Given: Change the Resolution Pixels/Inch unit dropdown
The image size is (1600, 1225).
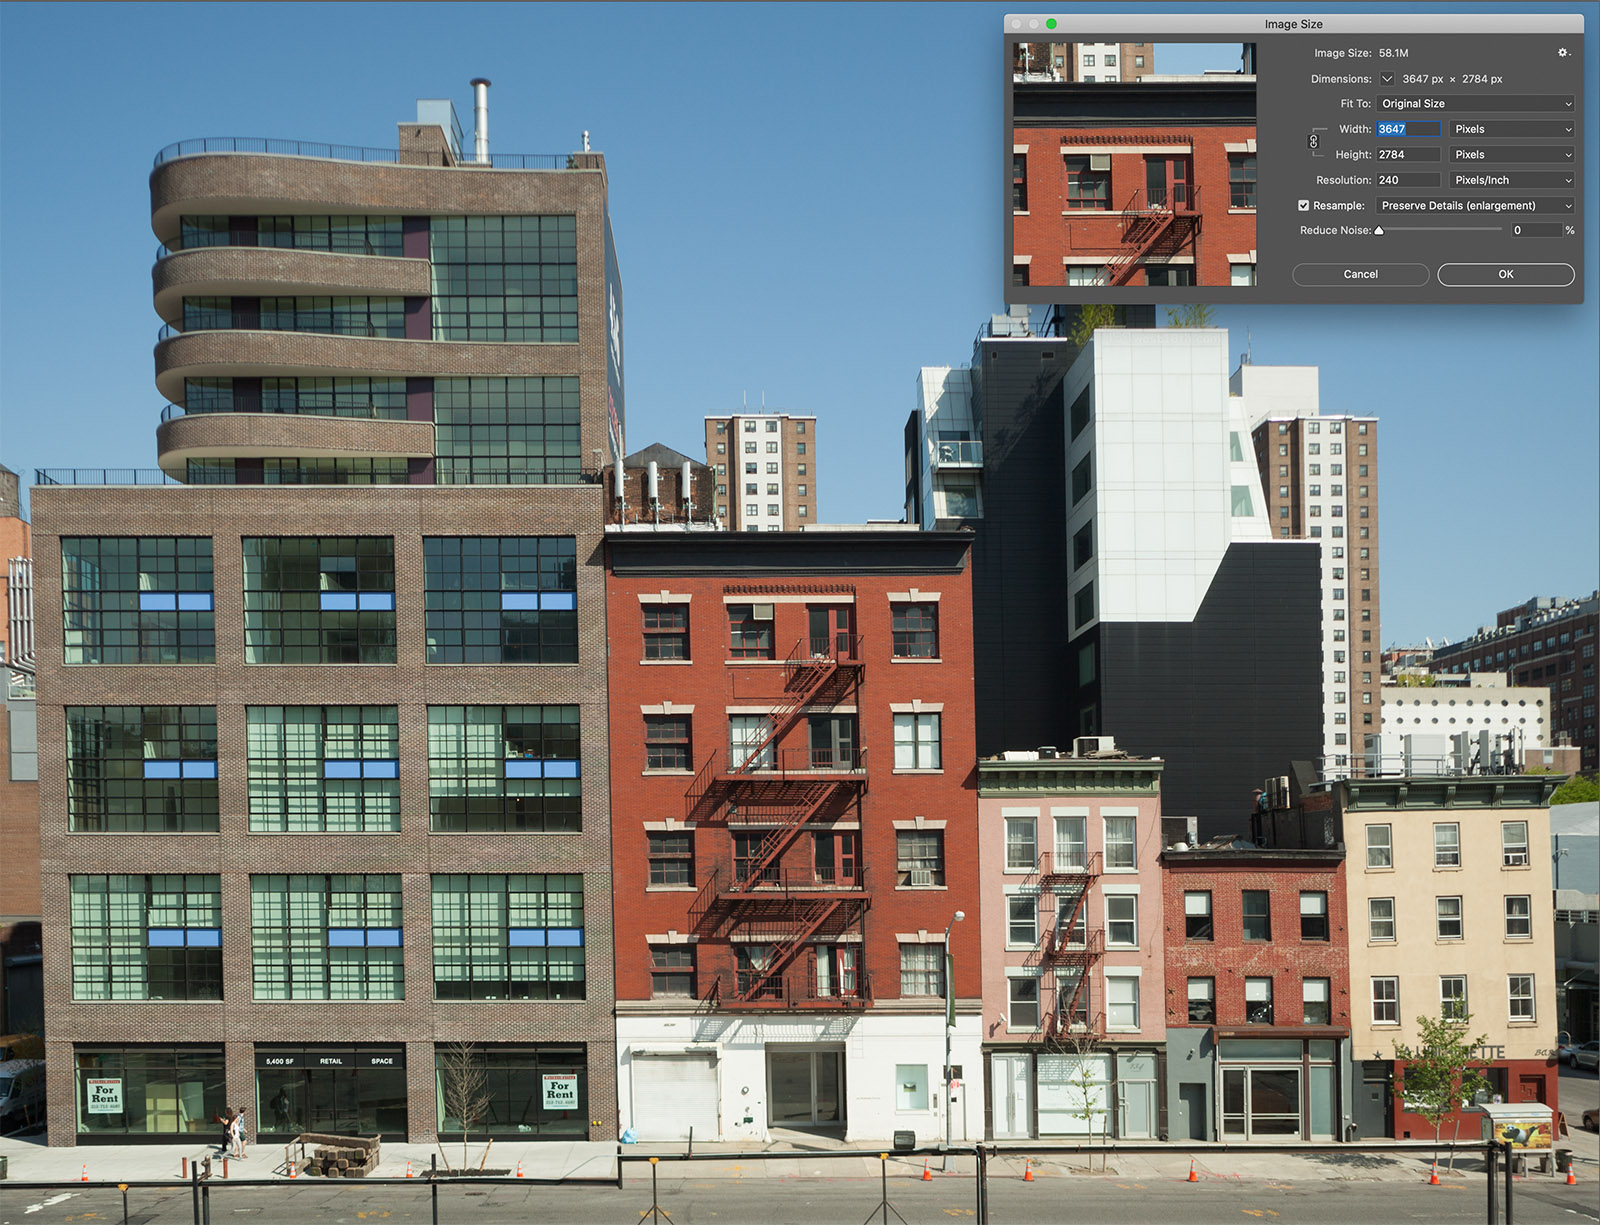Looking at the screenshot, I should coord(1512,180).
